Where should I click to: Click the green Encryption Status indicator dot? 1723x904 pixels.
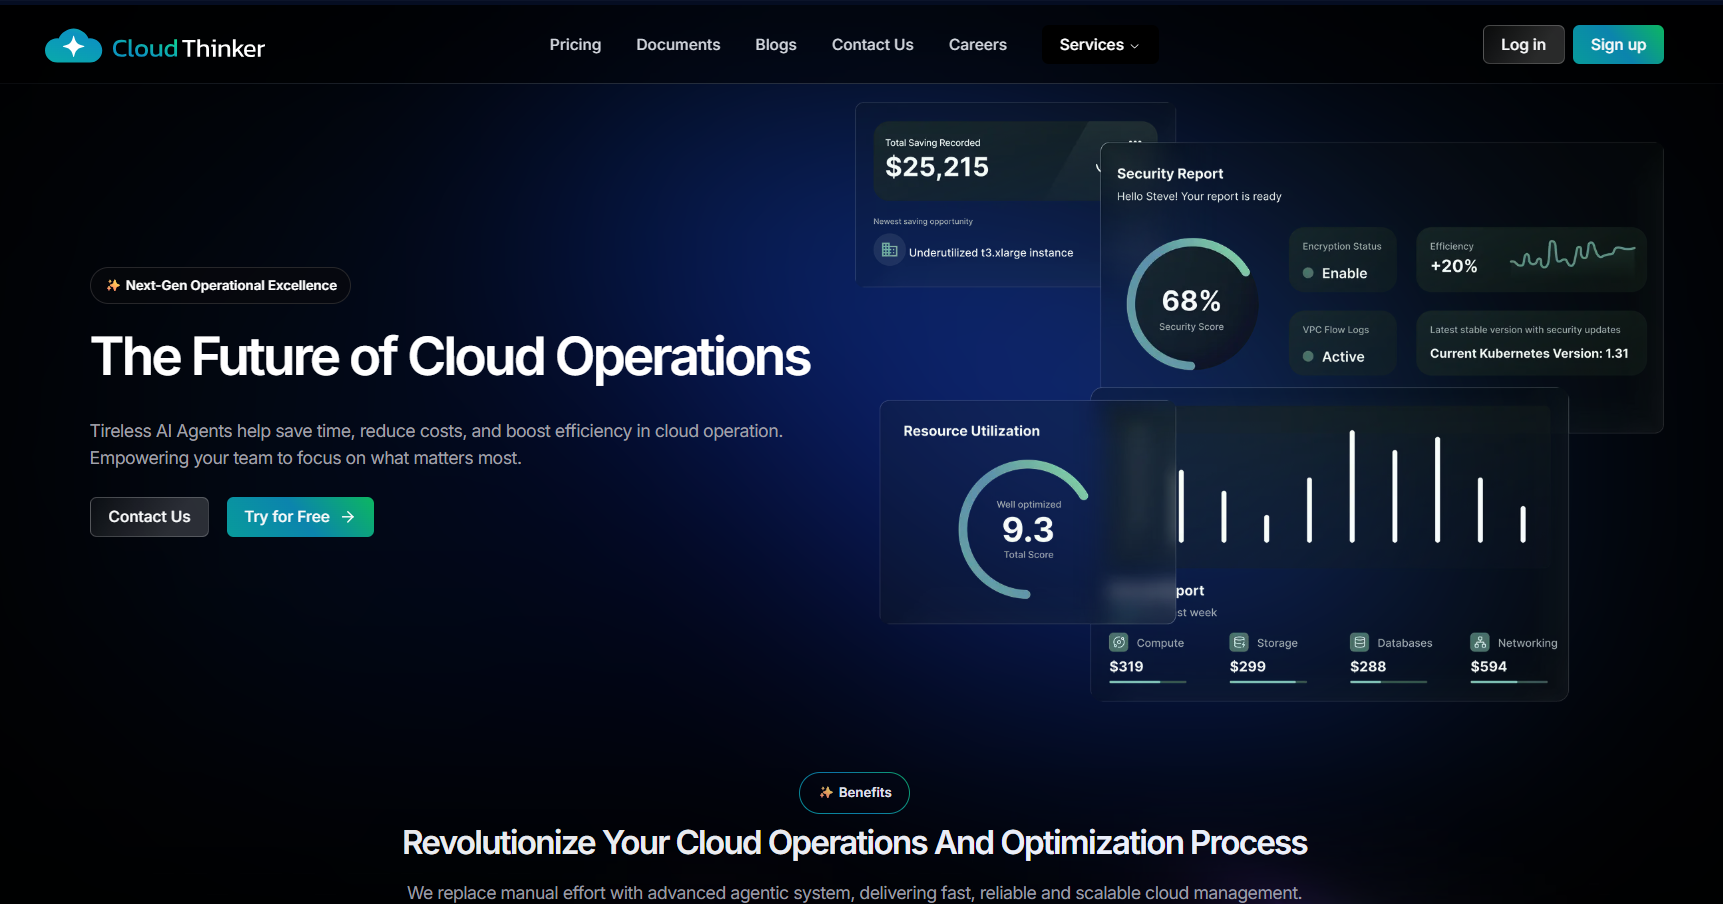(1308, 273)
